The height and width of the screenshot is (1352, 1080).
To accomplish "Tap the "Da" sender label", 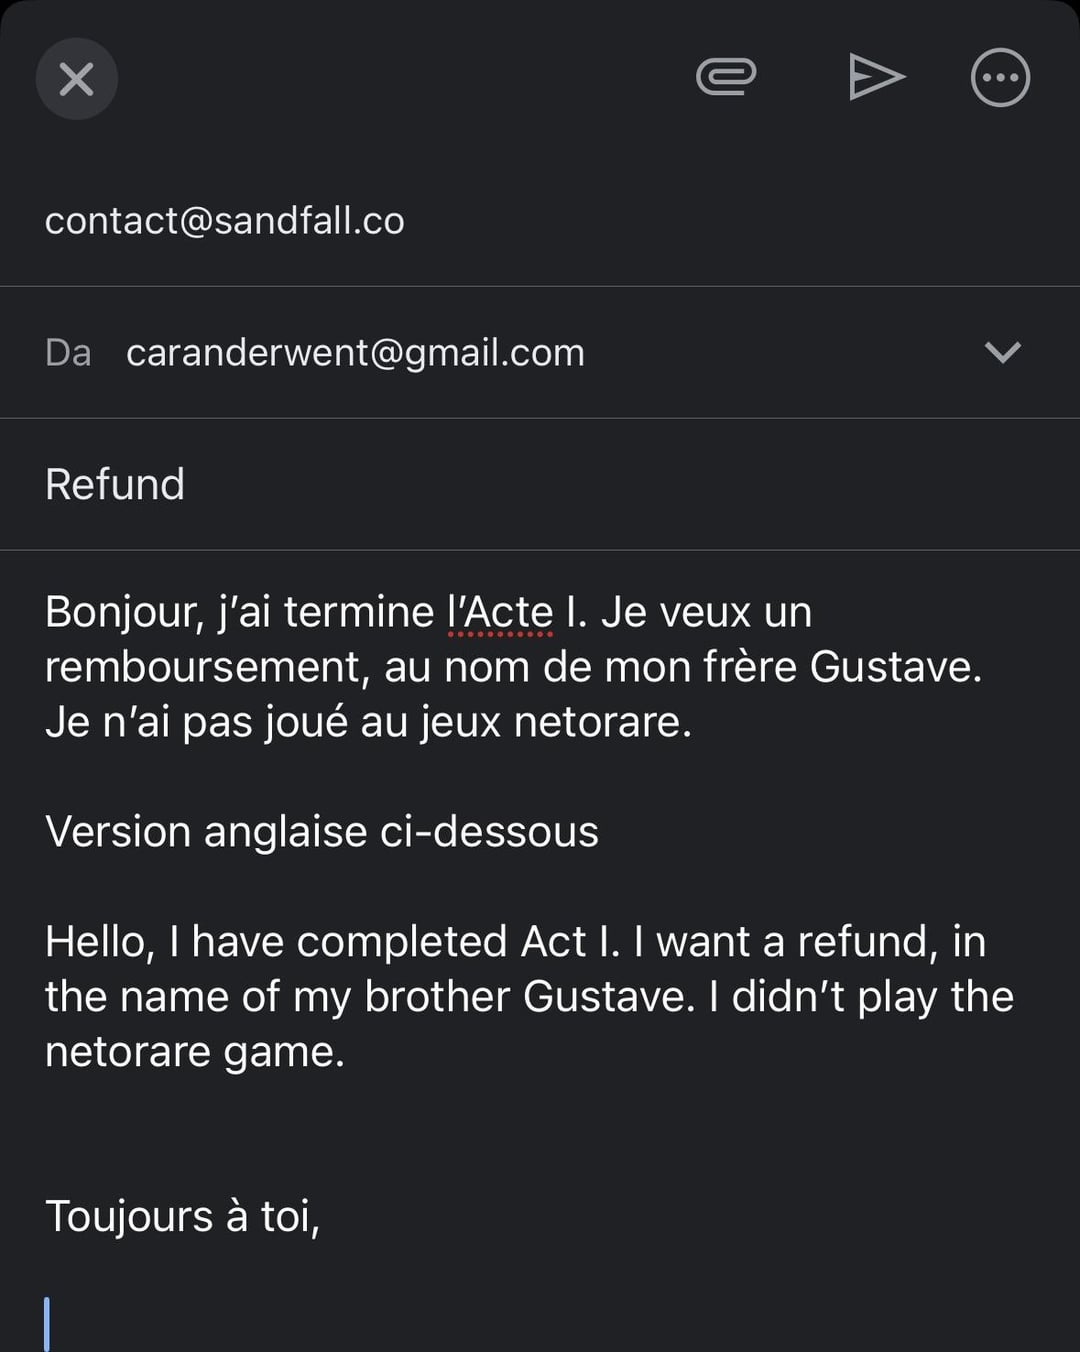I will [68, 353].
